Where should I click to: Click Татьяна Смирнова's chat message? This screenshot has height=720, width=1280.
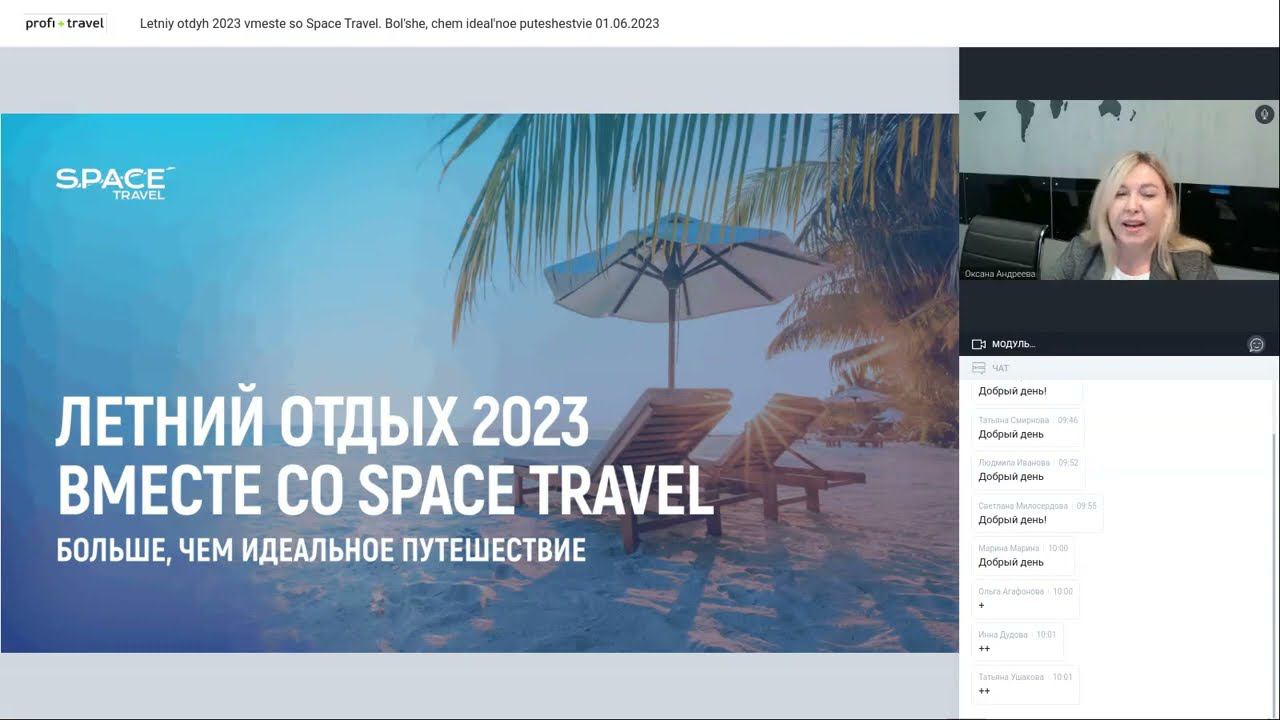(1027, 427)
